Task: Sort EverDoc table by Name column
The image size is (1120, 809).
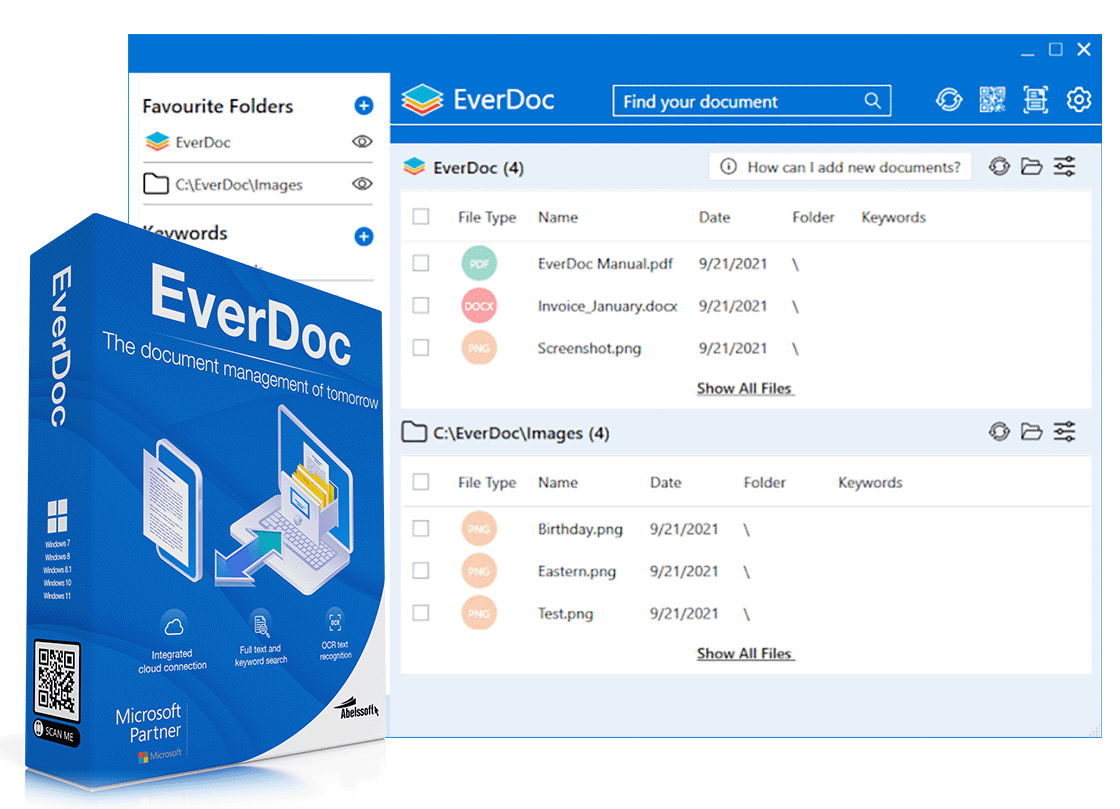Action: (558, 217)
